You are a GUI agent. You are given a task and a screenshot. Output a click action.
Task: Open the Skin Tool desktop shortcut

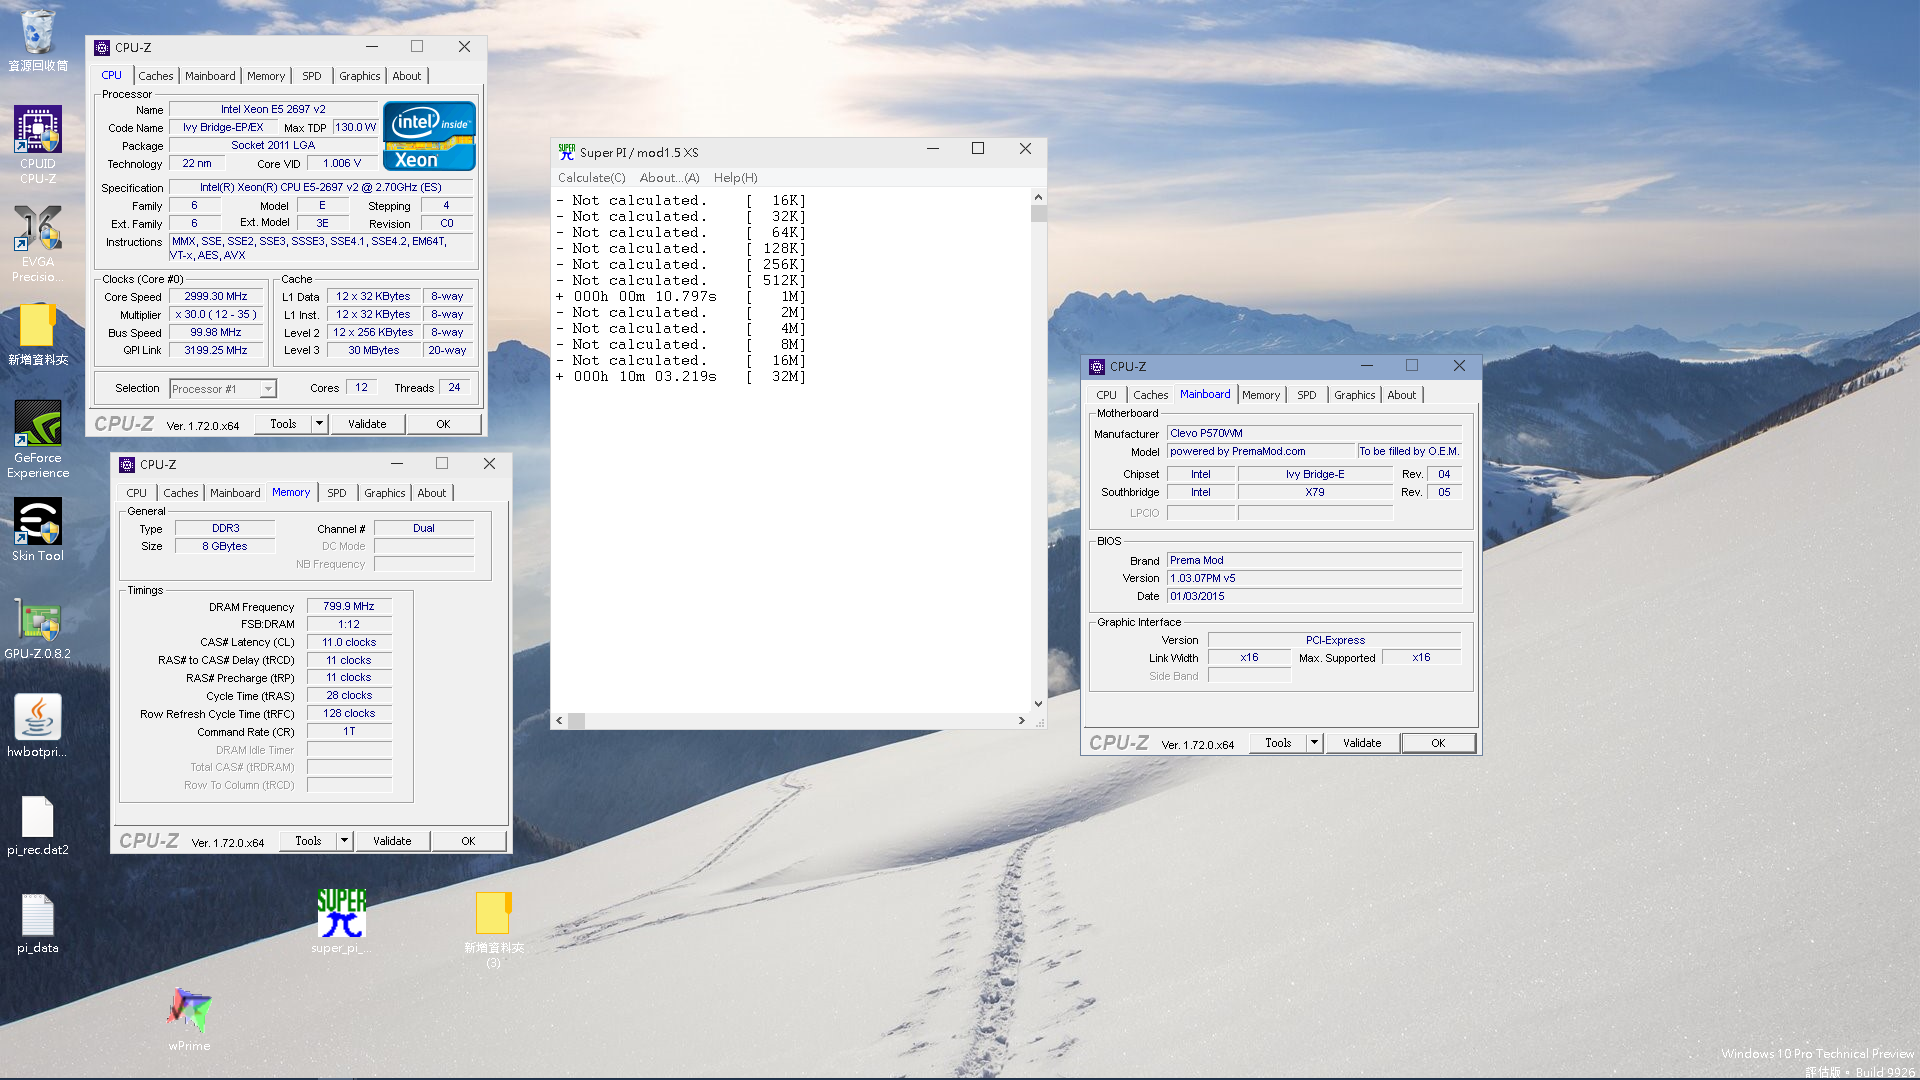[x=38, y=530]
